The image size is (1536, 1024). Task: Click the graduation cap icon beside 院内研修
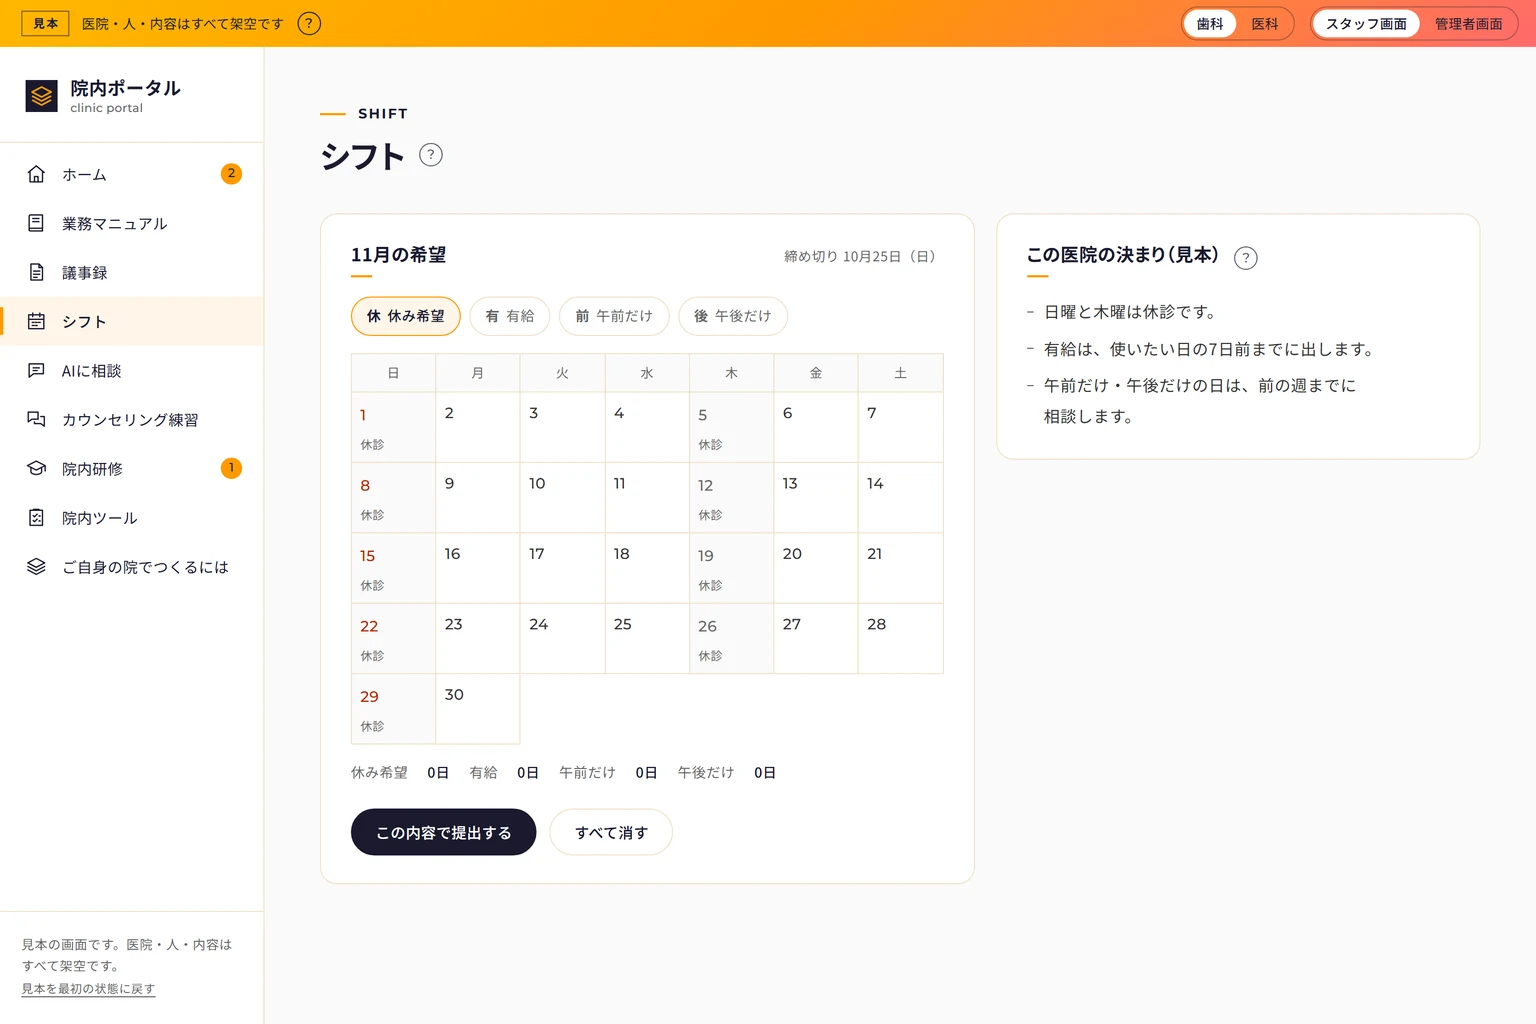click(x=36, y=468)
